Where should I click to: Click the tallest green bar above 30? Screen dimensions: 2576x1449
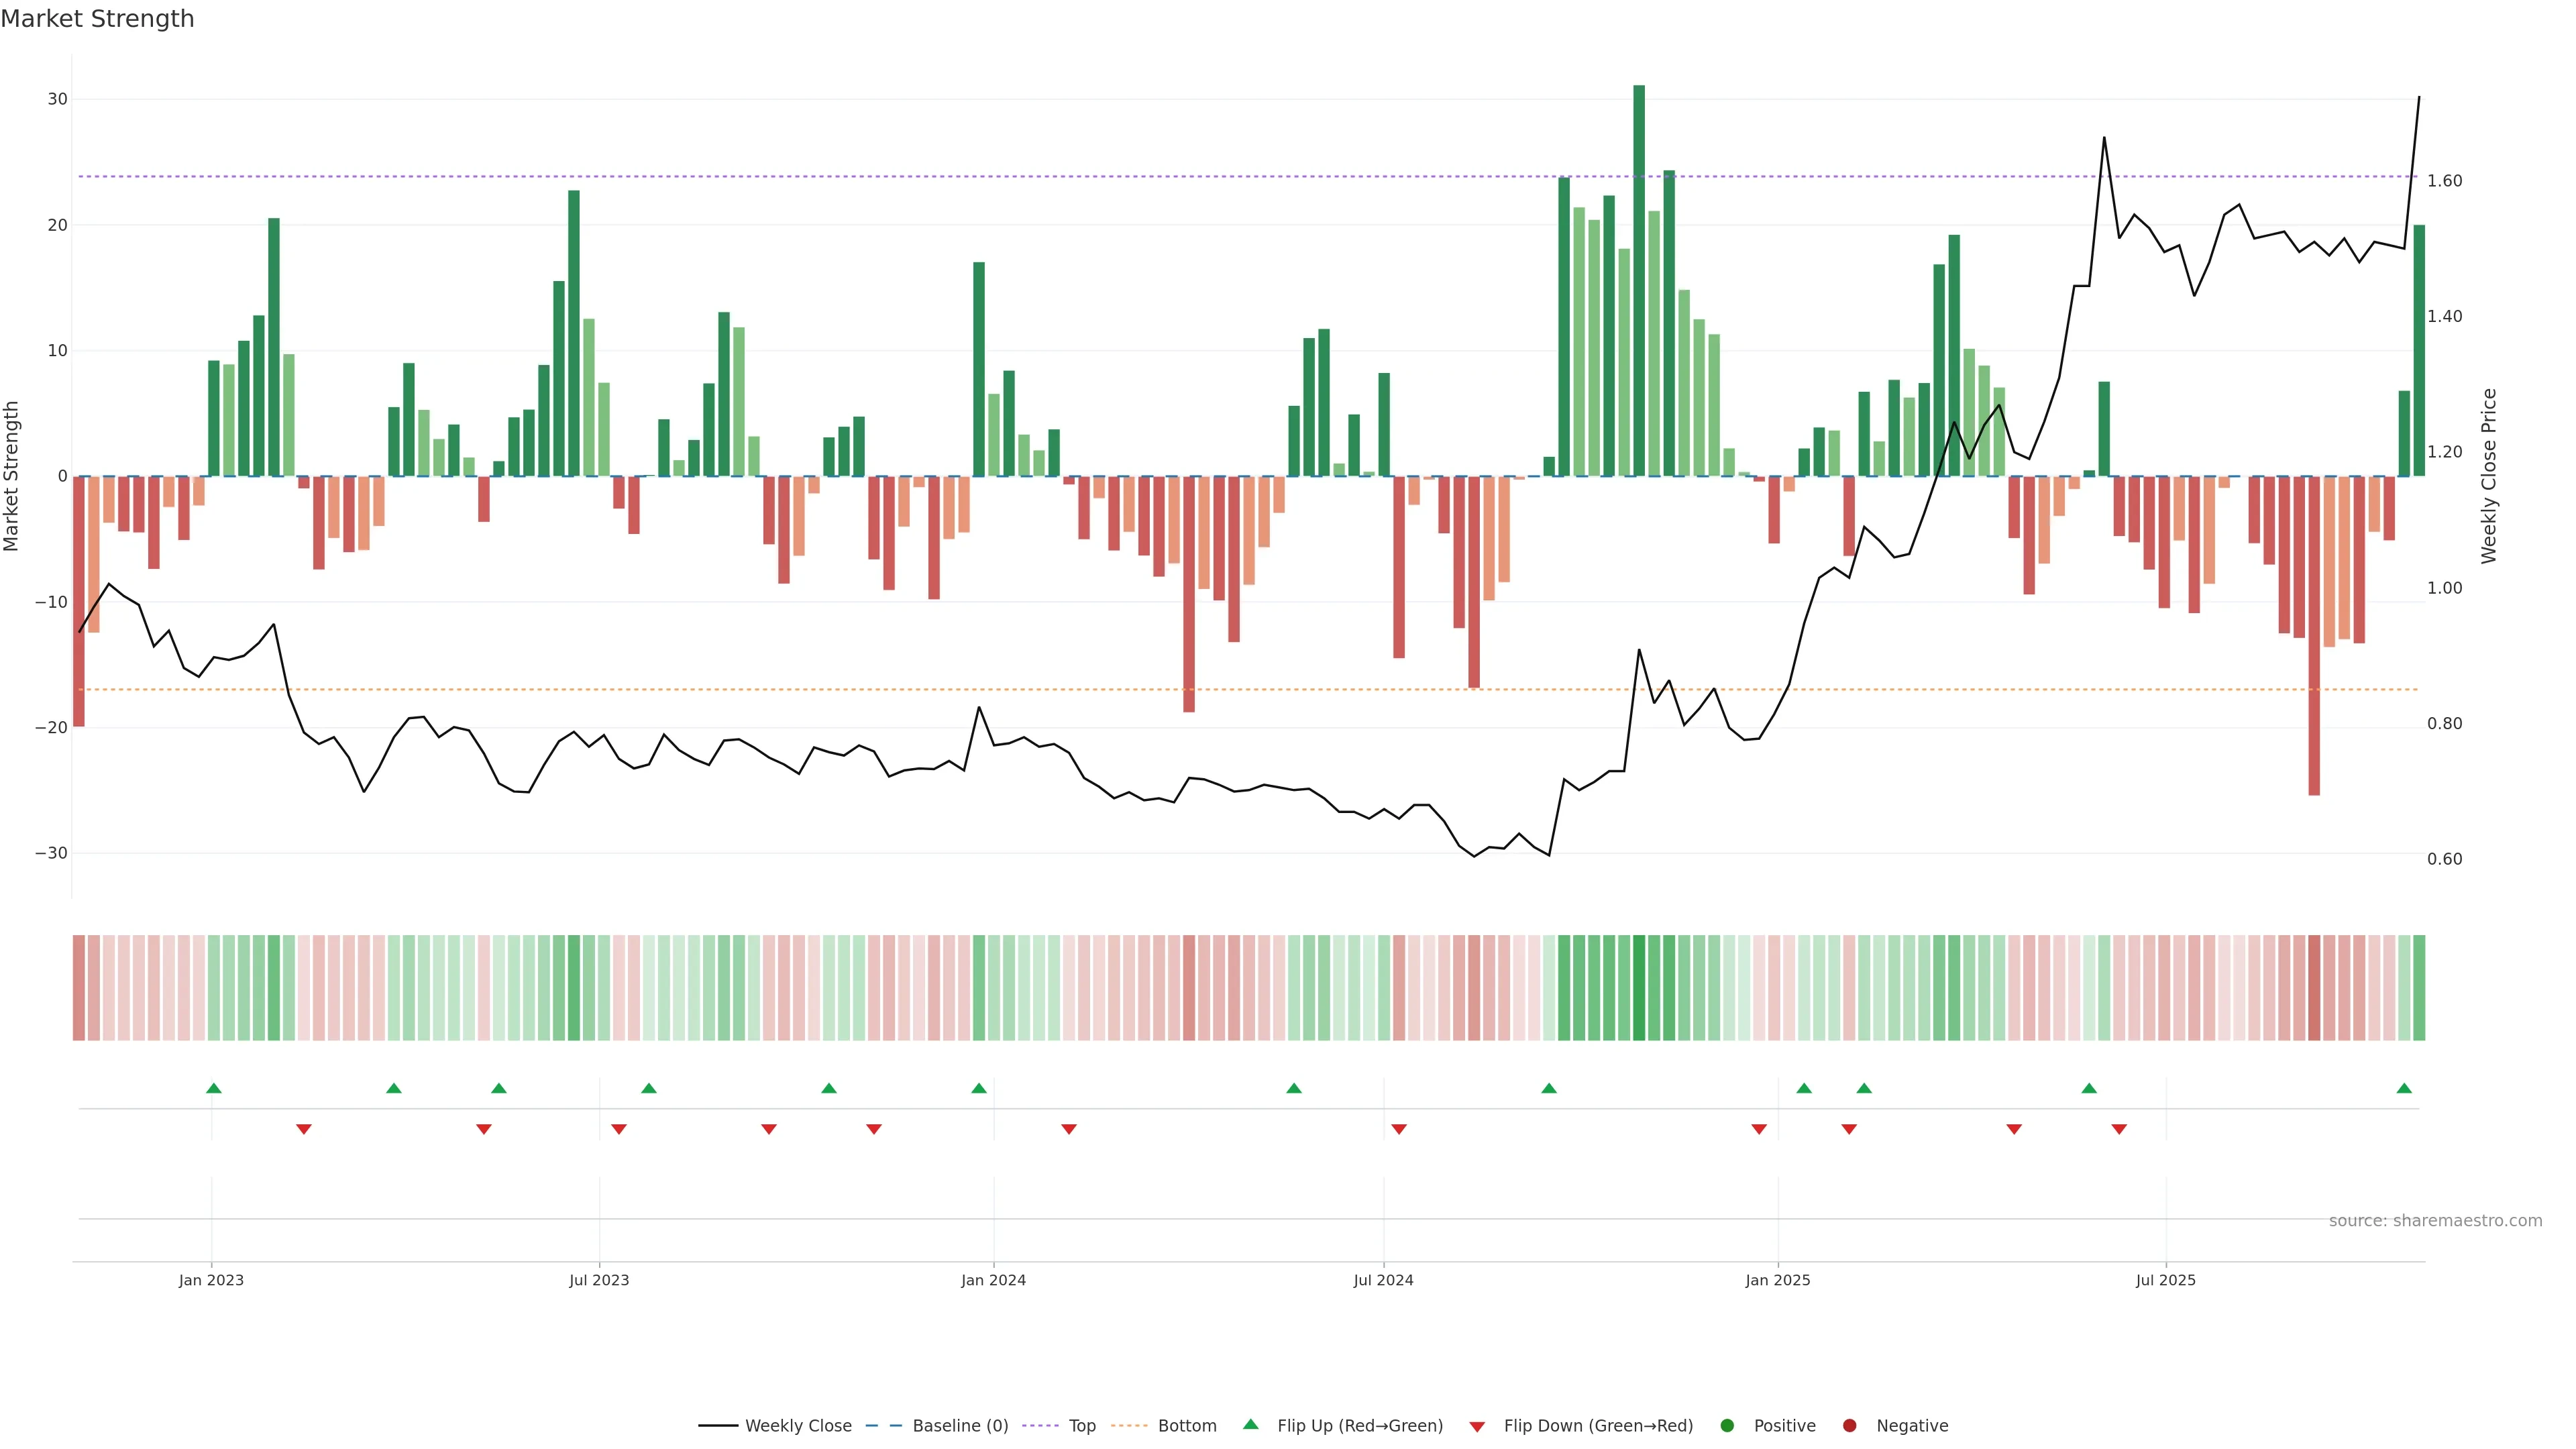pos(1639,280)
